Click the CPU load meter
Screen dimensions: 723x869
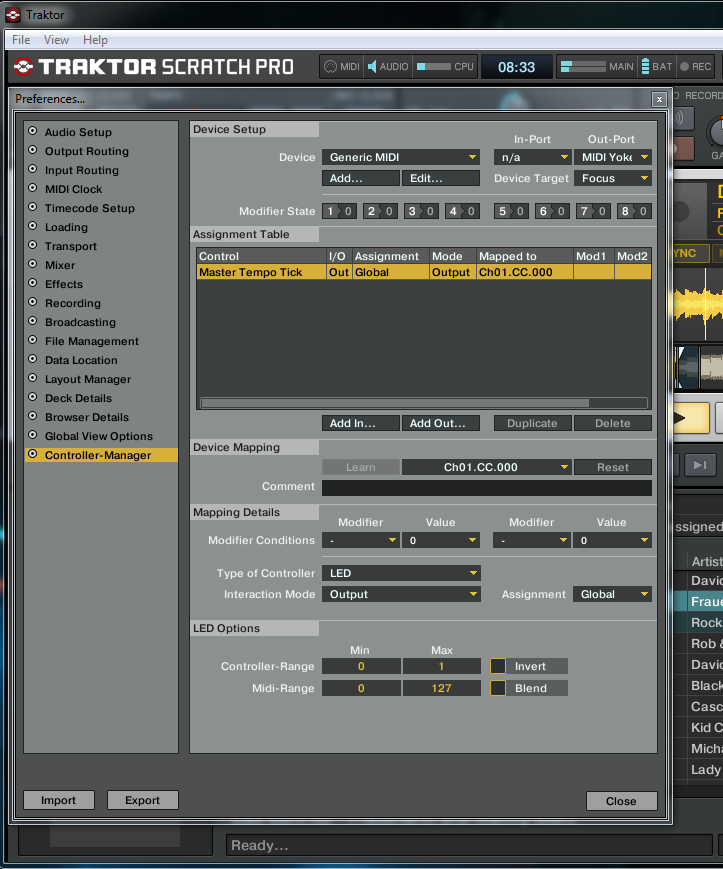coord(434,67)
